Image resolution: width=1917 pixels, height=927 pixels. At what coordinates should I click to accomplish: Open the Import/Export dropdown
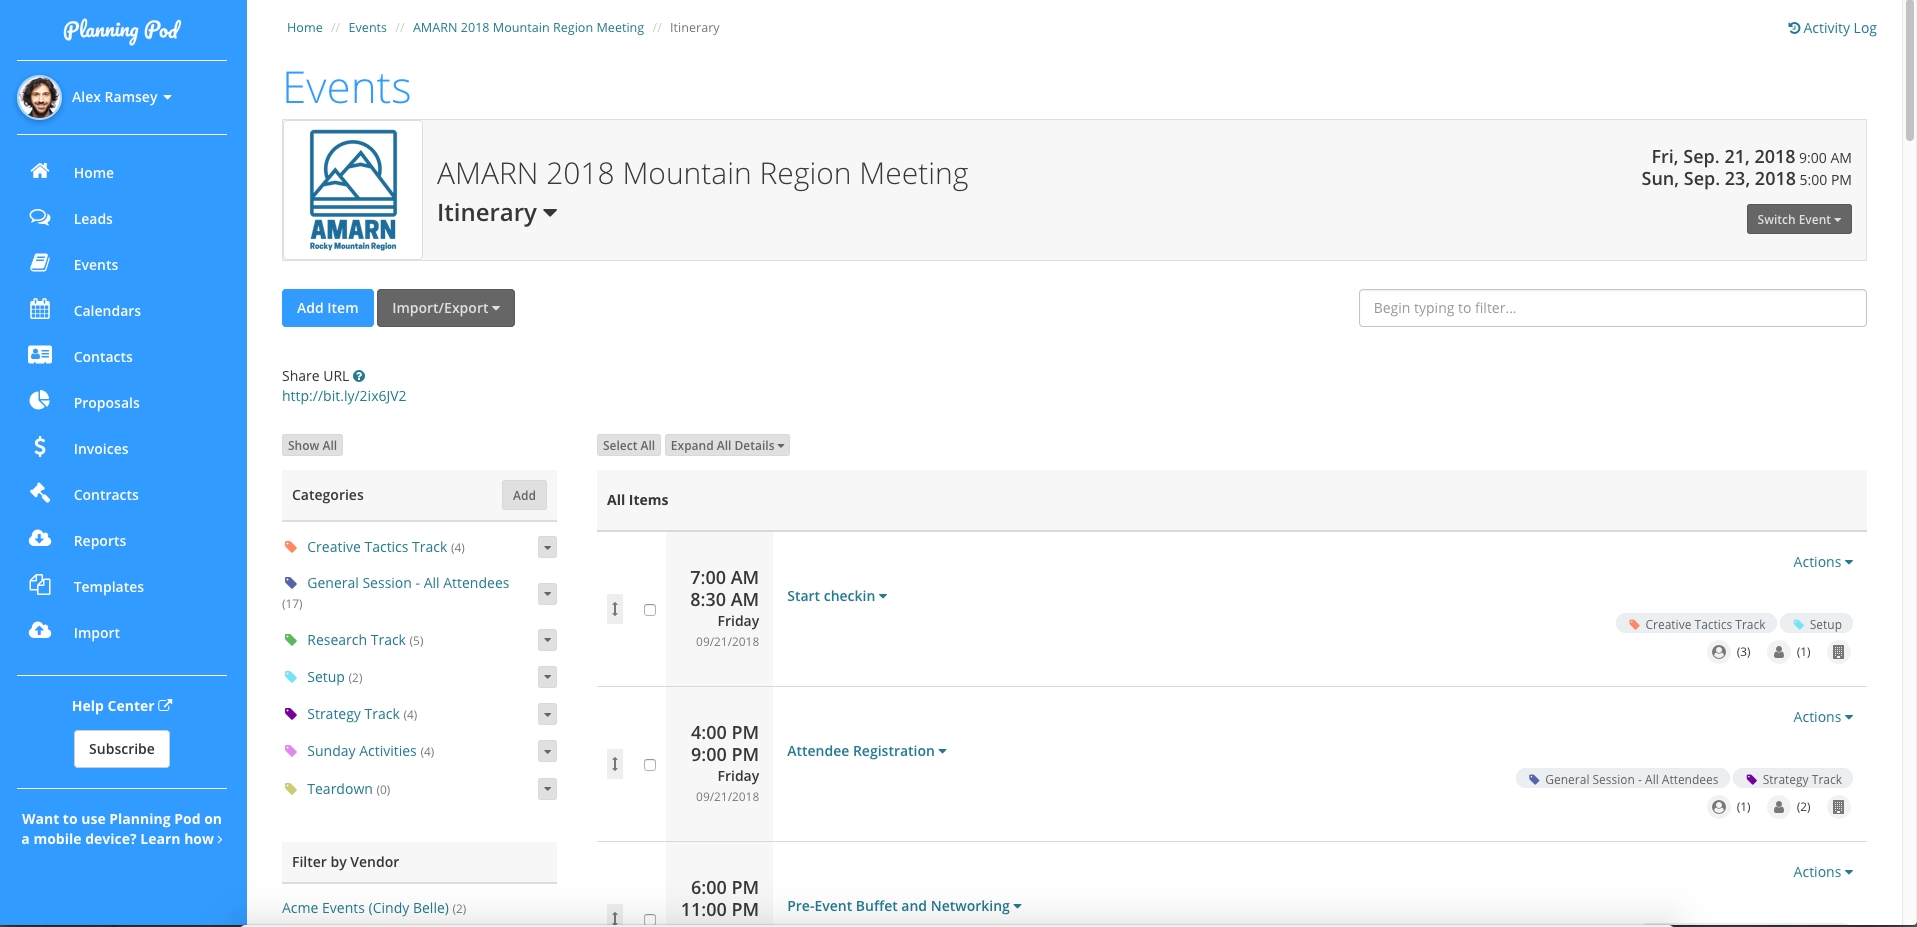[x=446, y=308]
